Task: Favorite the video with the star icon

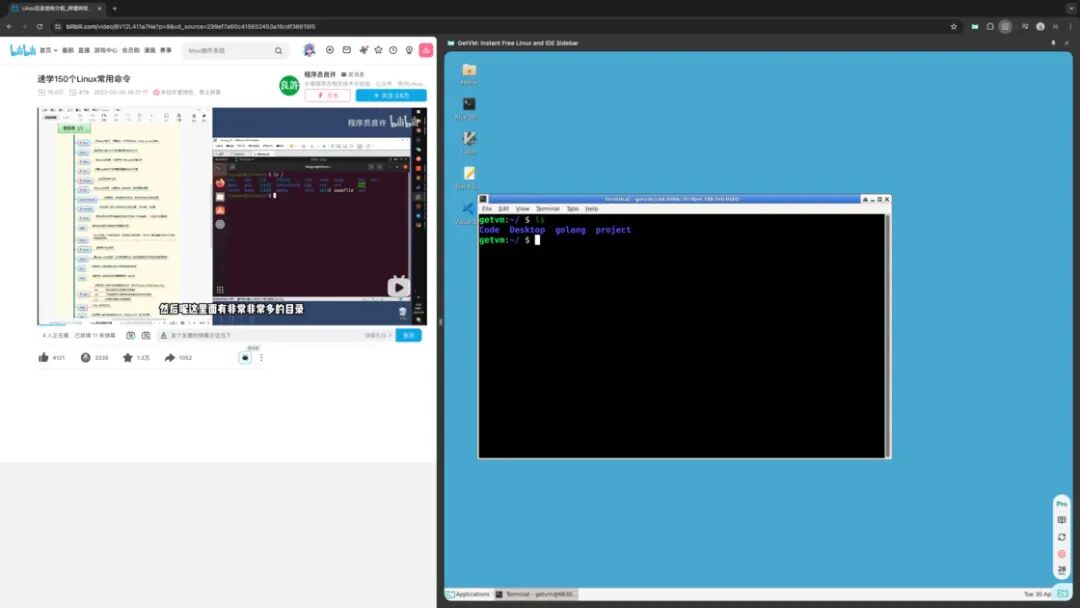Action: (127, 357)
